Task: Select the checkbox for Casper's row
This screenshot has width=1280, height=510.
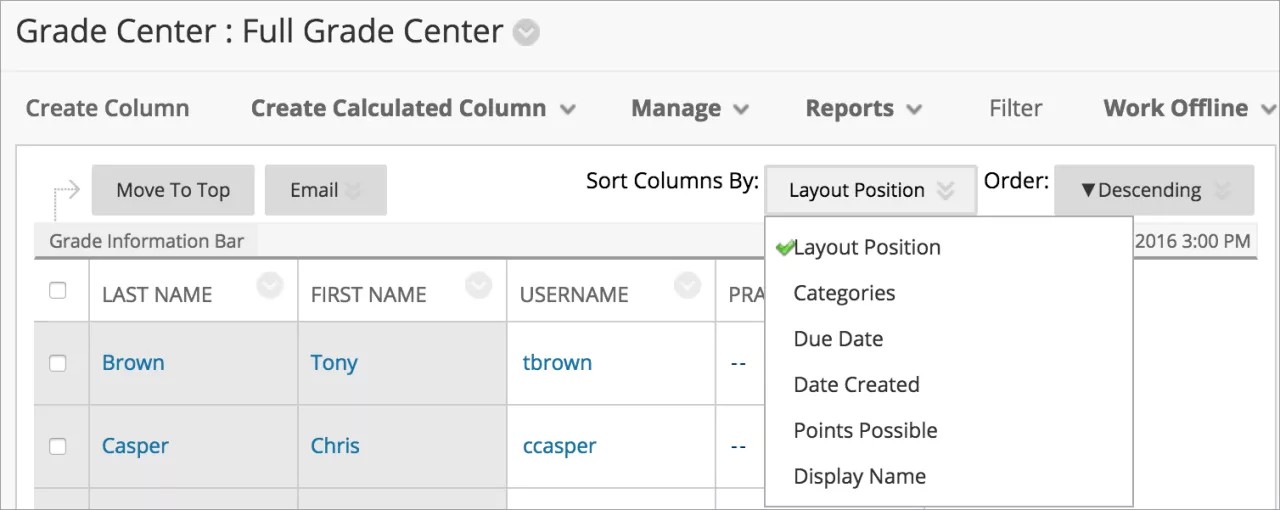Action: (x=58, y=447)
